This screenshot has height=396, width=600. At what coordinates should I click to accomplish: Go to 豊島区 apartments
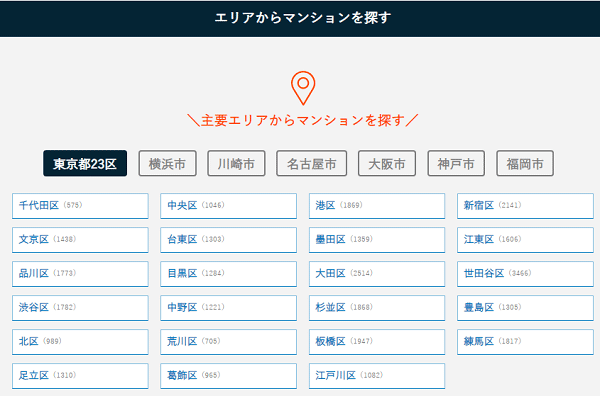coord(525,308)
